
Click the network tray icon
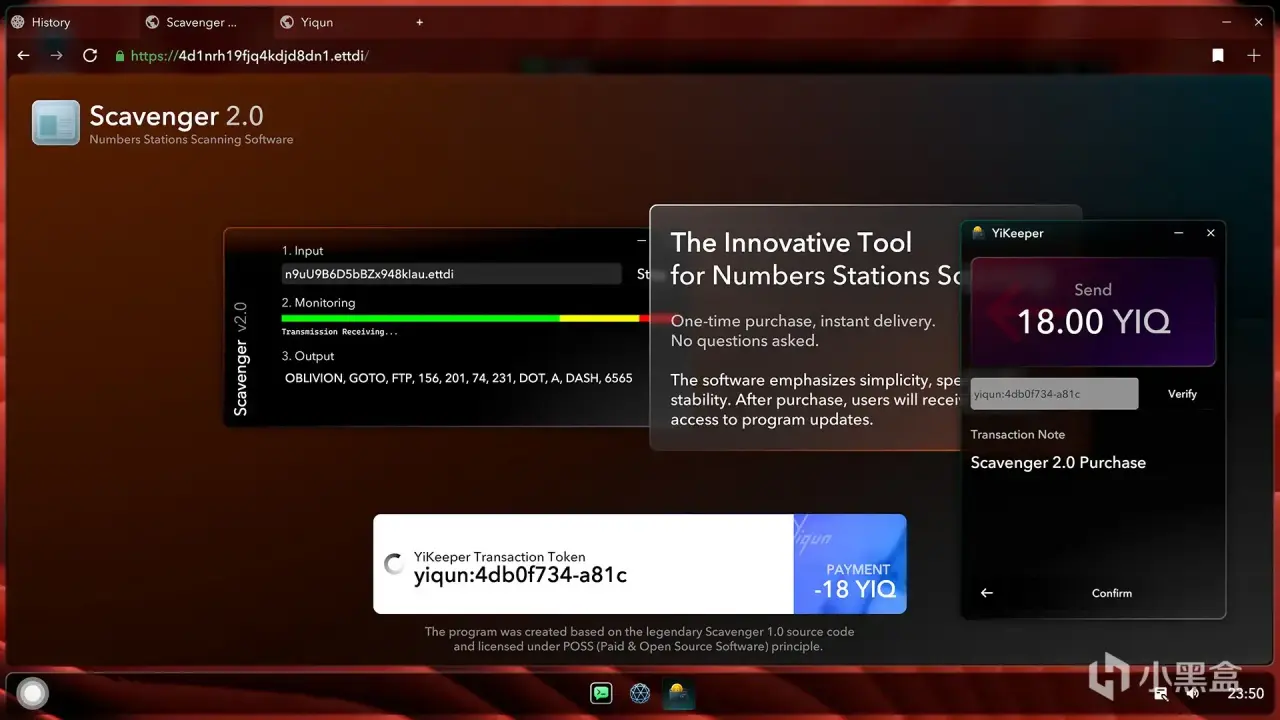coord(1162,694)
